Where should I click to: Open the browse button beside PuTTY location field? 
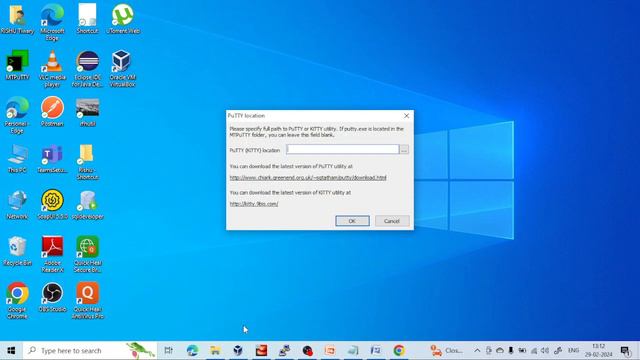point(404,149)
